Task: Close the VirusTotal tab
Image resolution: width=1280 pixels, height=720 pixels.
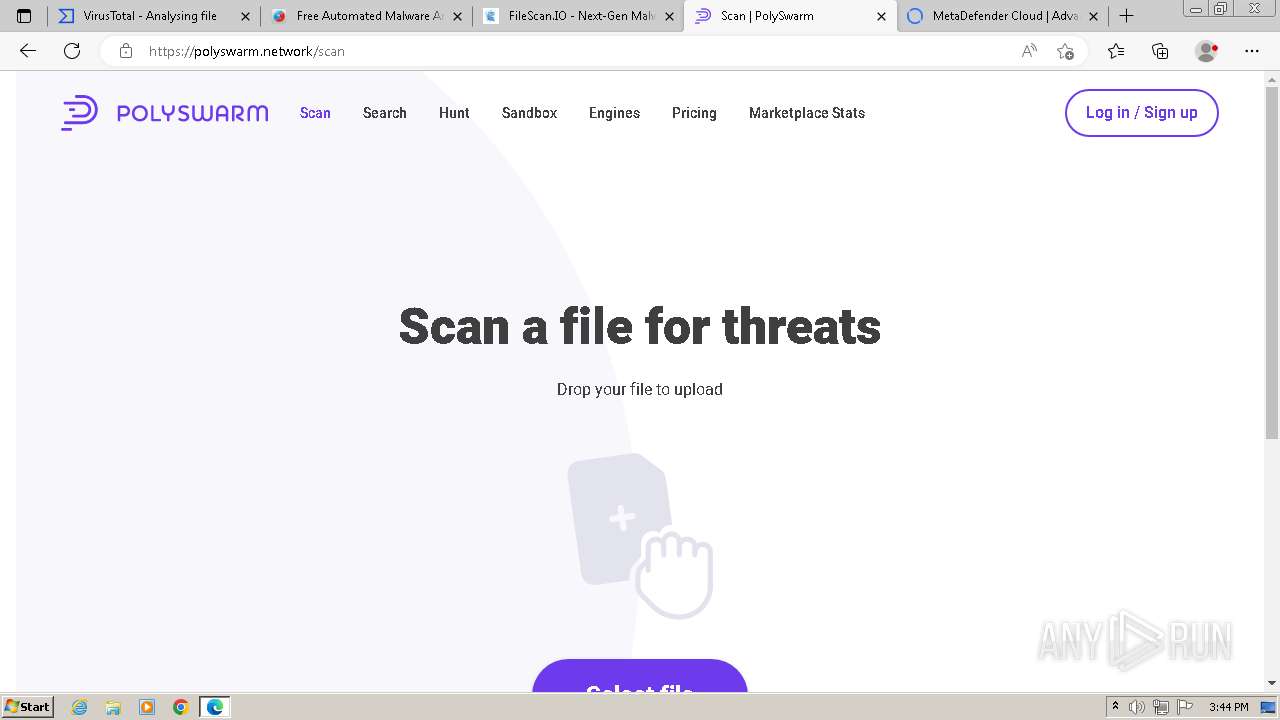Action: pyautogui.click(x=245, y=16)
